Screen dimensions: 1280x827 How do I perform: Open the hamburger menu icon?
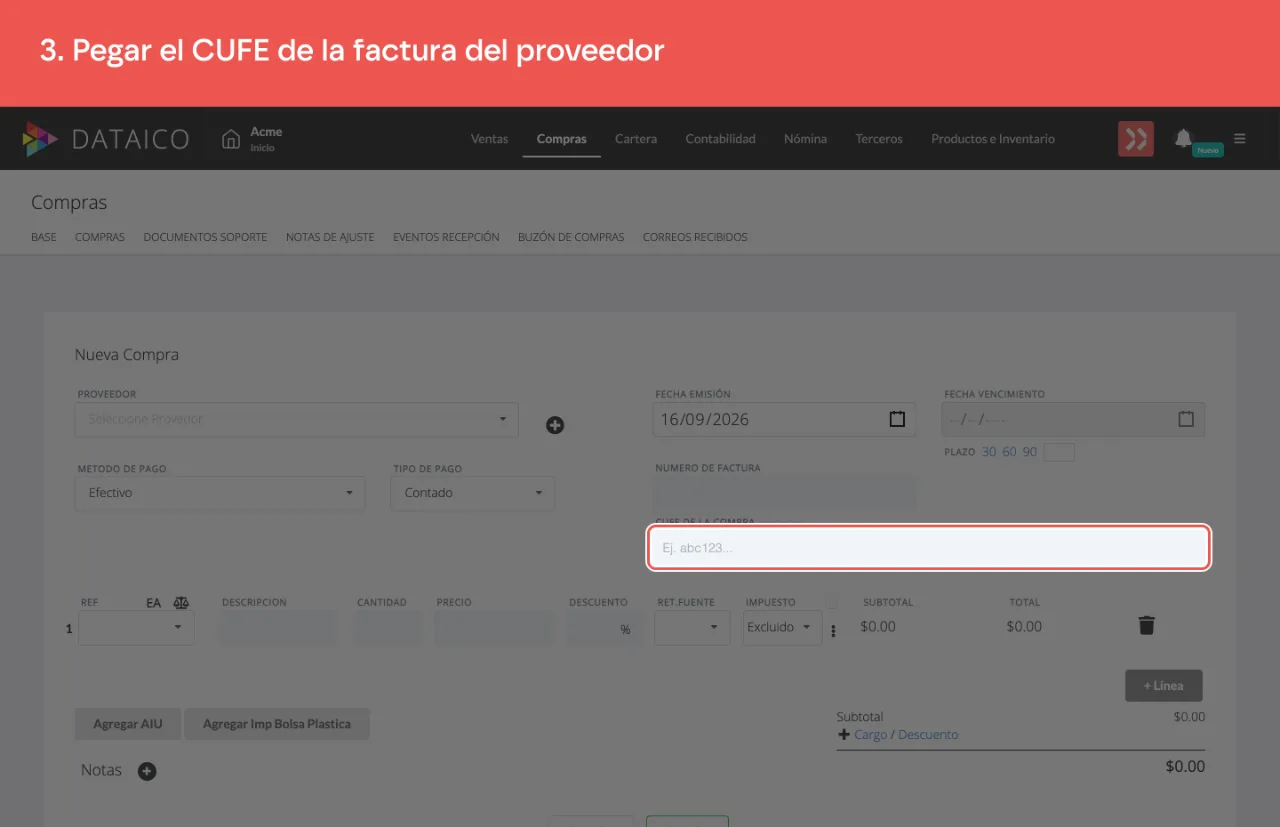click(1240, 138)
